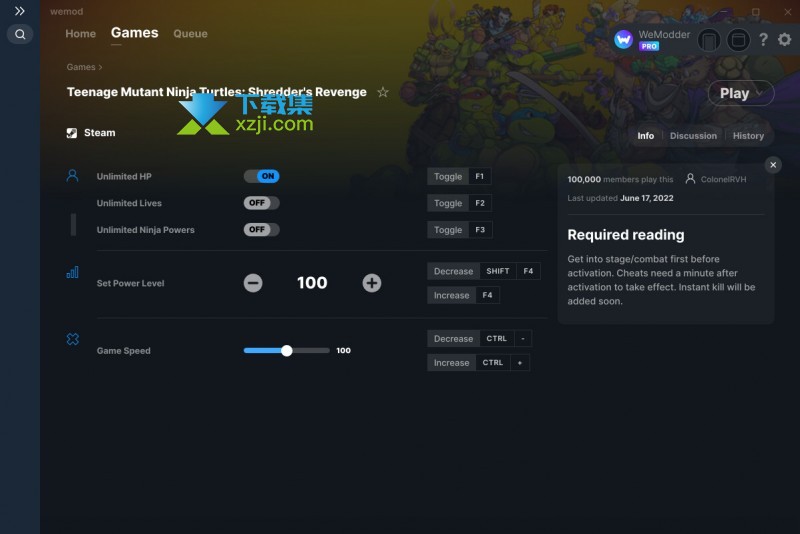The image size is (800, 534).
Task: Favorite the game with star icon
Action: click(383, 92)
